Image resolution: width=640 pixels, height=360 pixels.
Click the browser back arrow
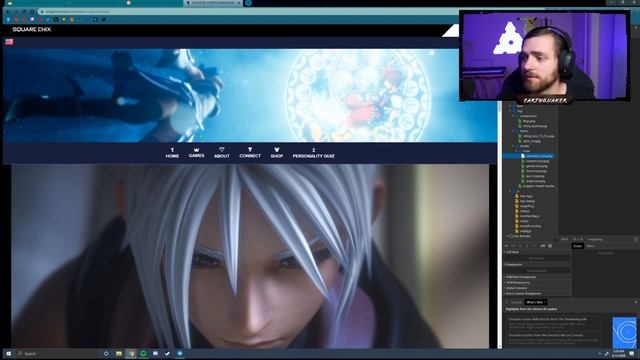[x=8, y=11]
